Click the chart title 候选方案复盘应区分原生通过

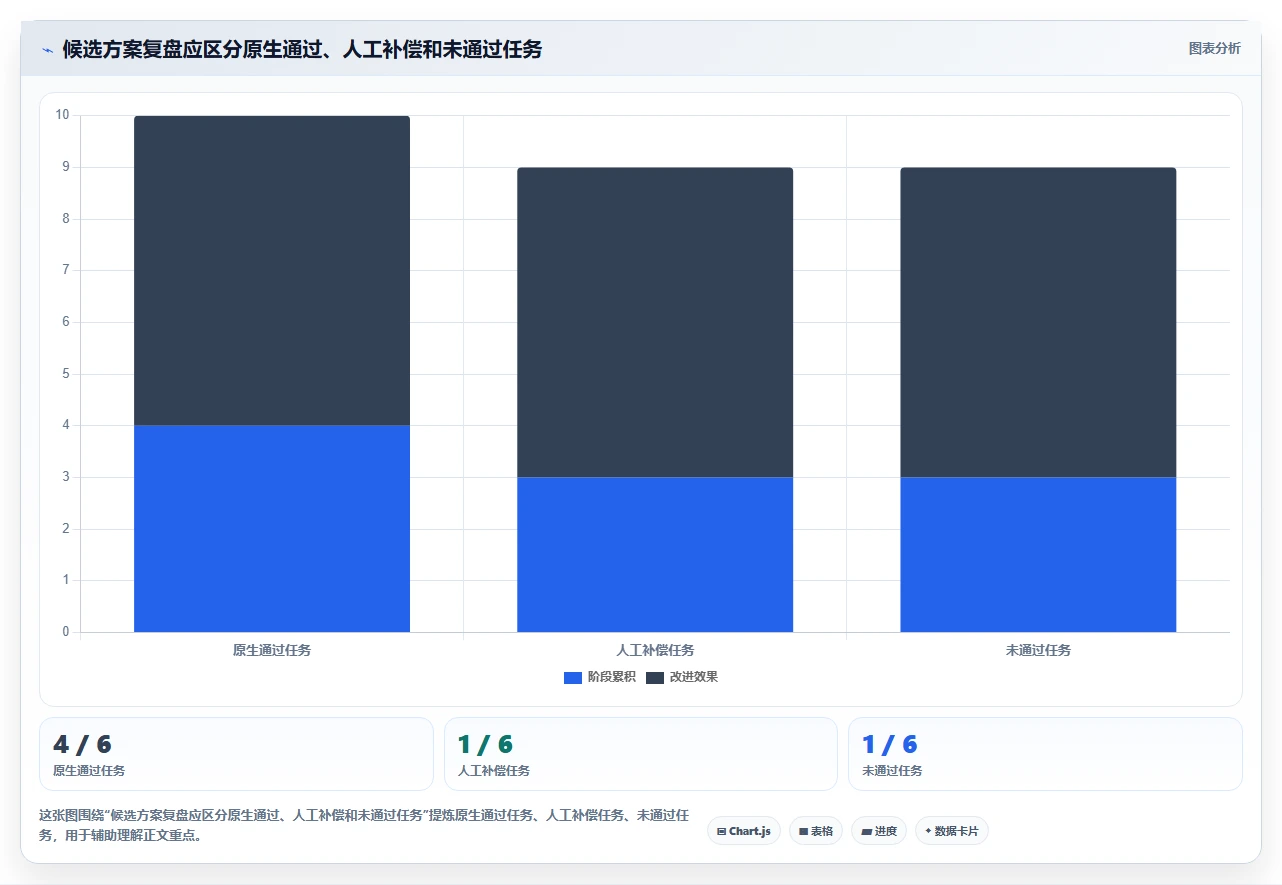302,49
